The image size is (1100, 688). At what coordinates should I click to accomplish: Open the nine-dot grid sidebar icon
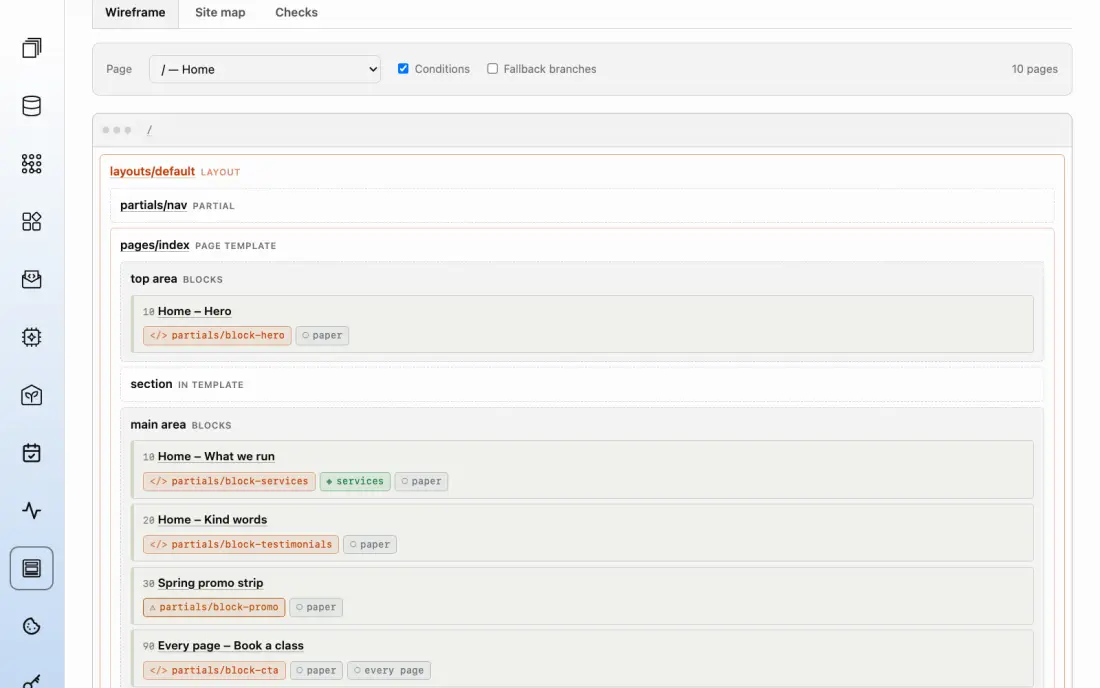click(x=32, y=163)
